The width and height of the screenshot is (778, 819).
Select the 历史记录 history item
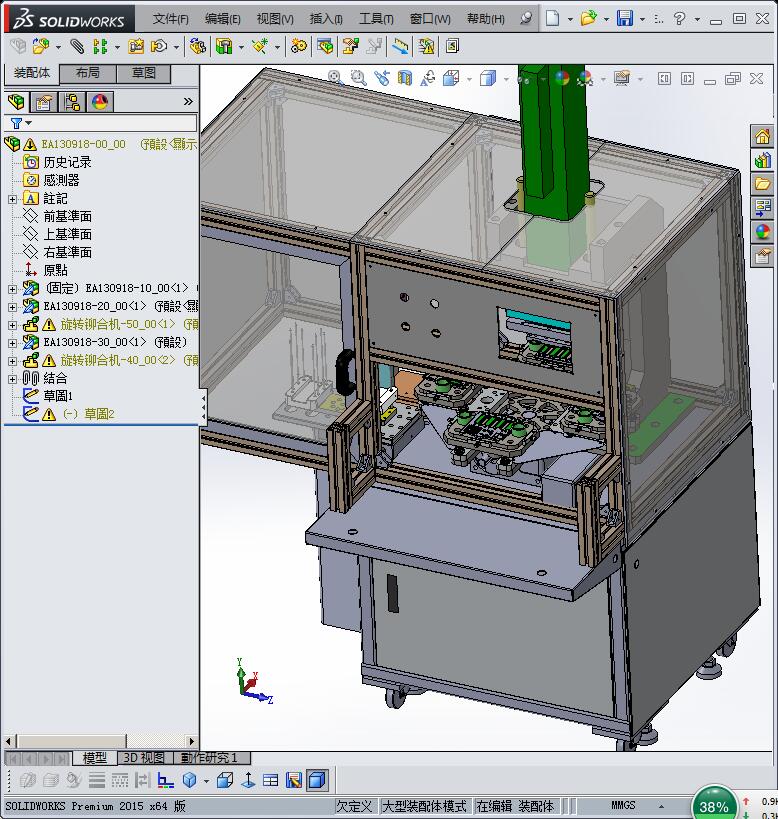point(67,162)
